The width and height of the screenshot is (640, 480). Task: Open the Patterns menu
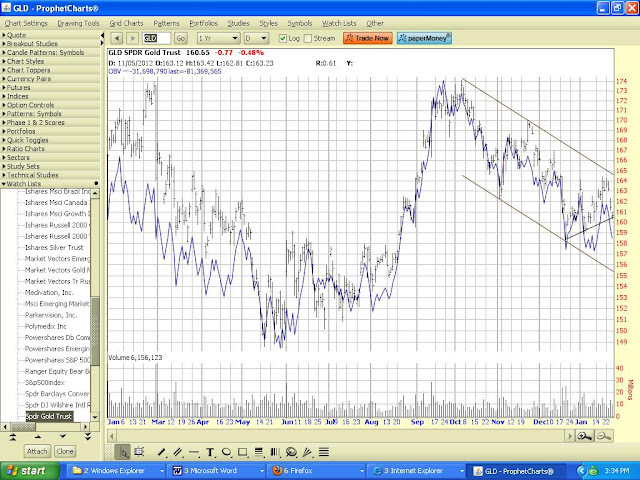tap(166, 23)
